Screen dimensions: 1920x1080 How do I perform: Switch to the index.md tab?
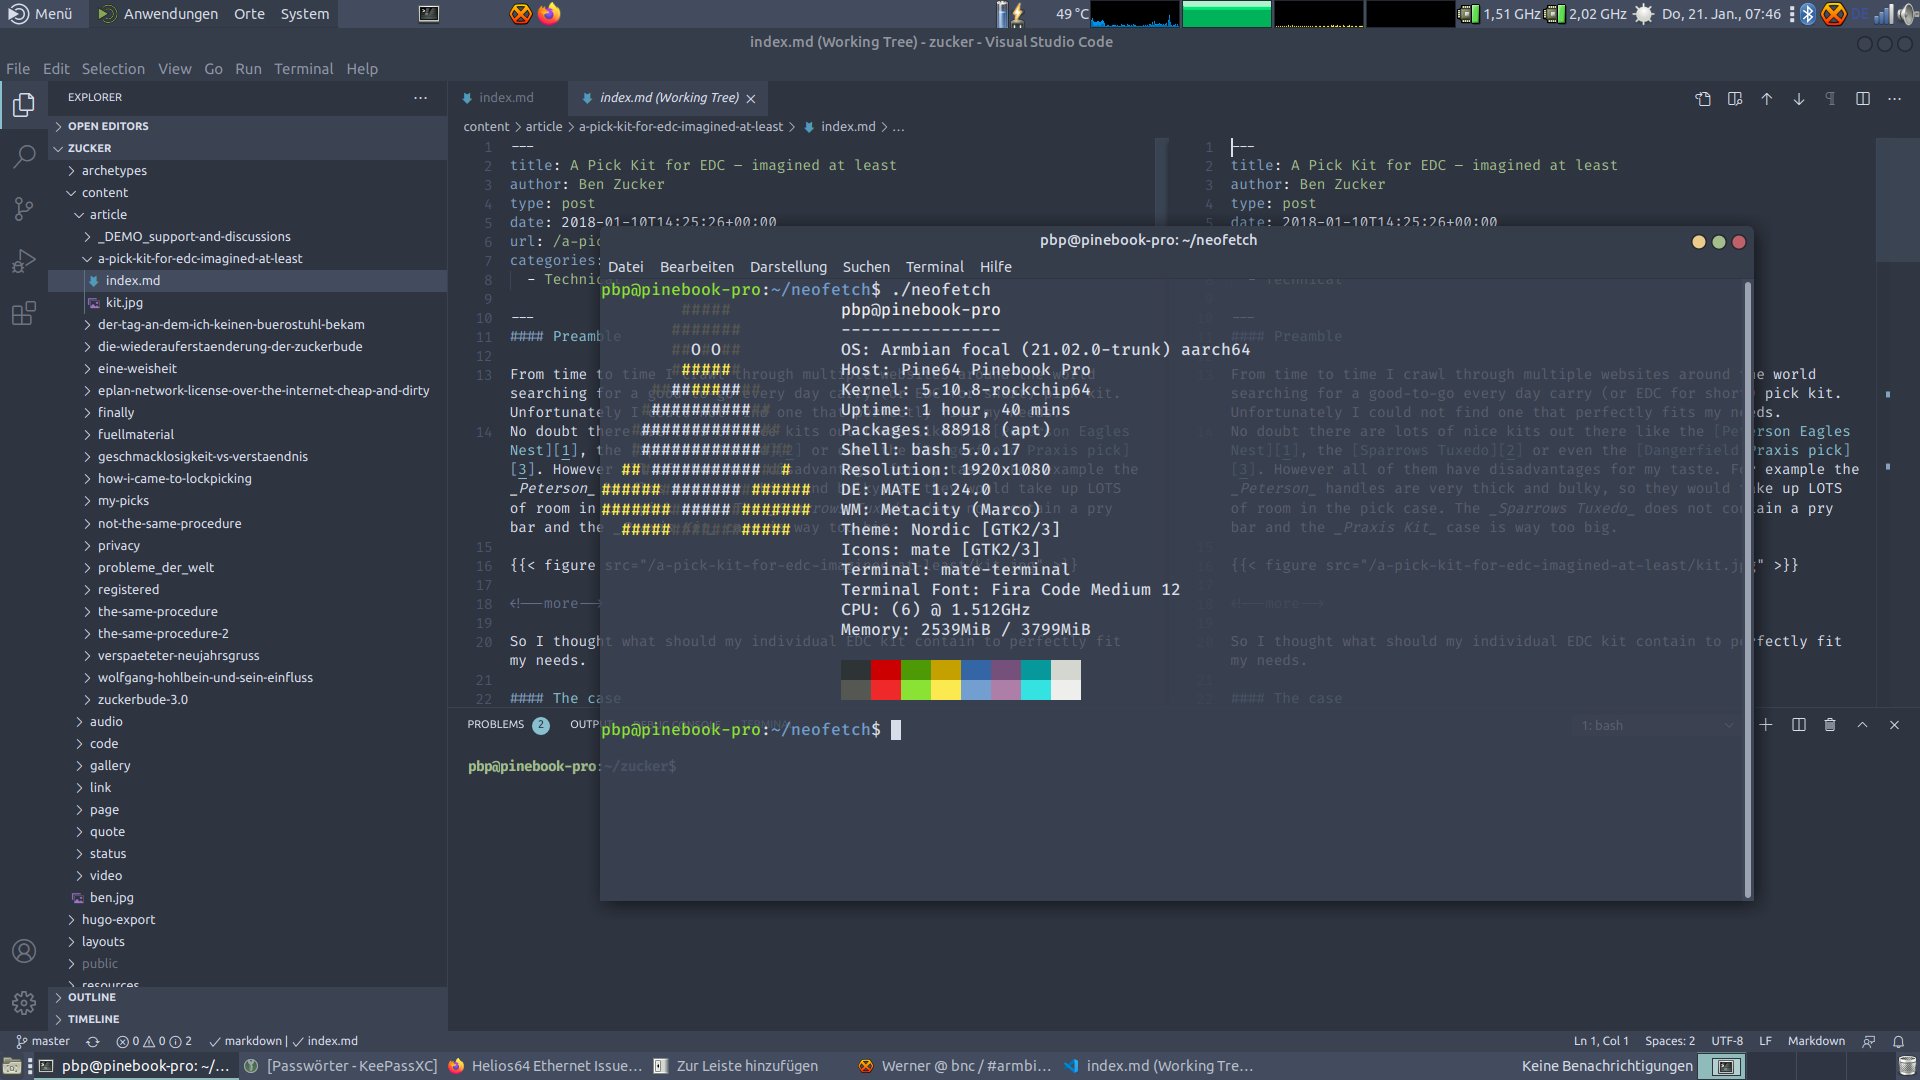click(x=506, y=98)
